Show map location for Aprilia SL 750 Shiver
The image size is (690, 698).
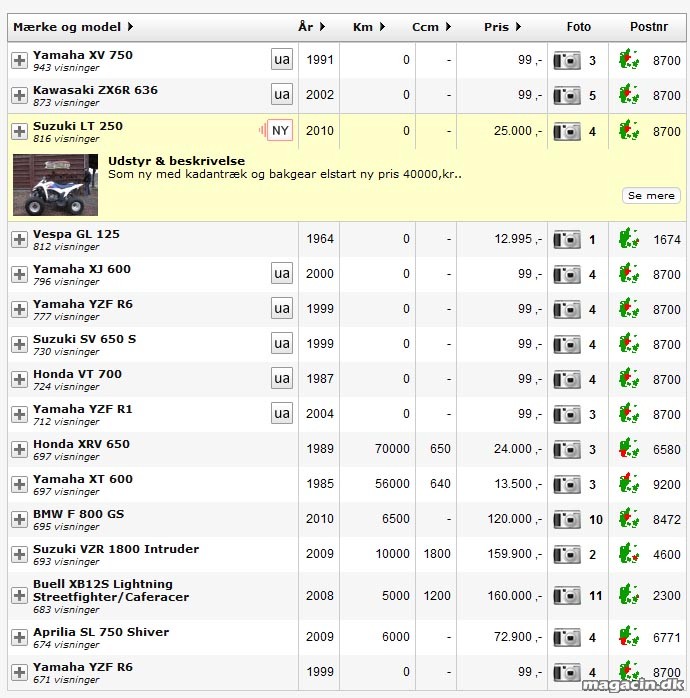[x=629, y=637]
